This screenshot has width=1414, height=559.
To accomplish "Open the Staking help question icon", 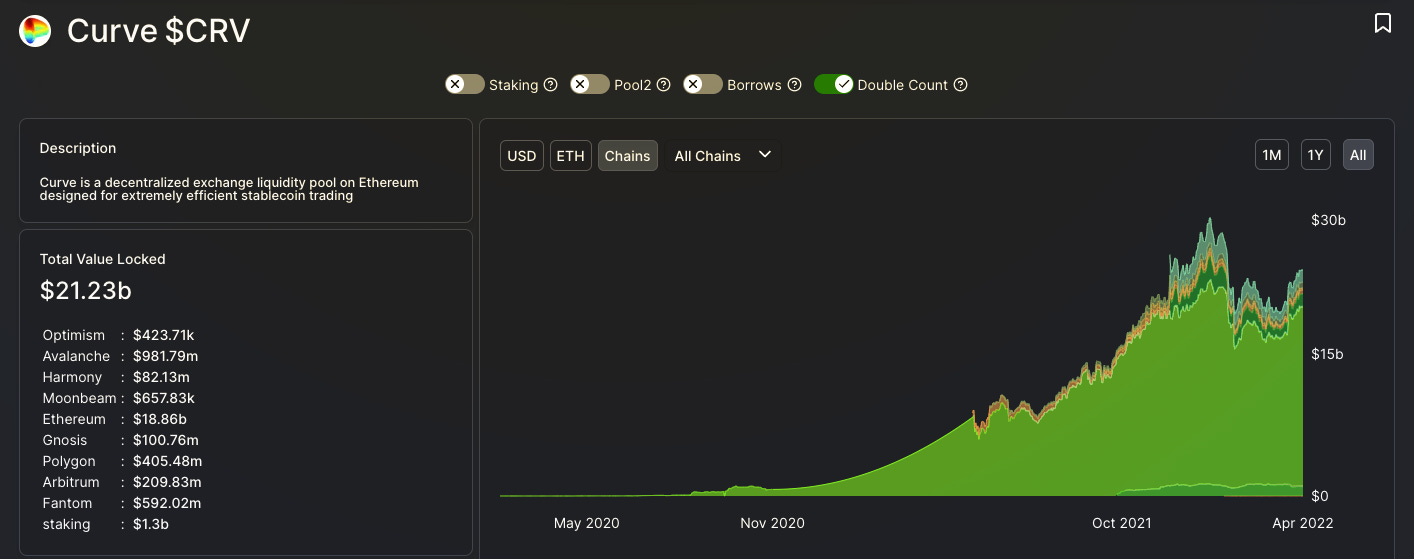I will pos(550,85).
